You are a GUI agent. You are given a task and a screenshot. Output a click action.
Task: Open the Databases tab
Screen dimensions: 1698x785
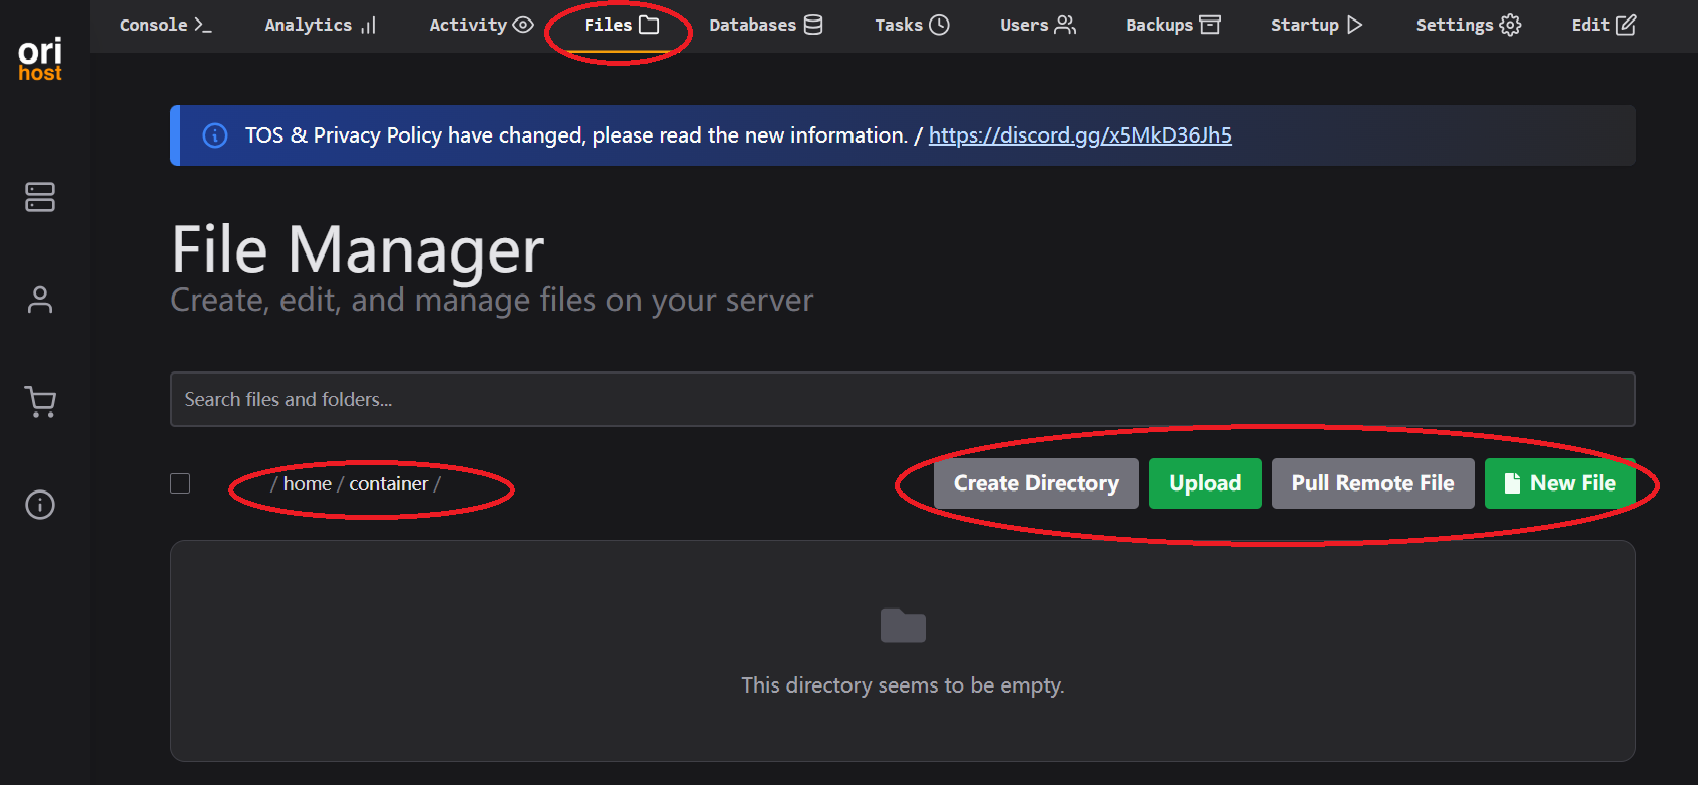click(x=765, y=25)
